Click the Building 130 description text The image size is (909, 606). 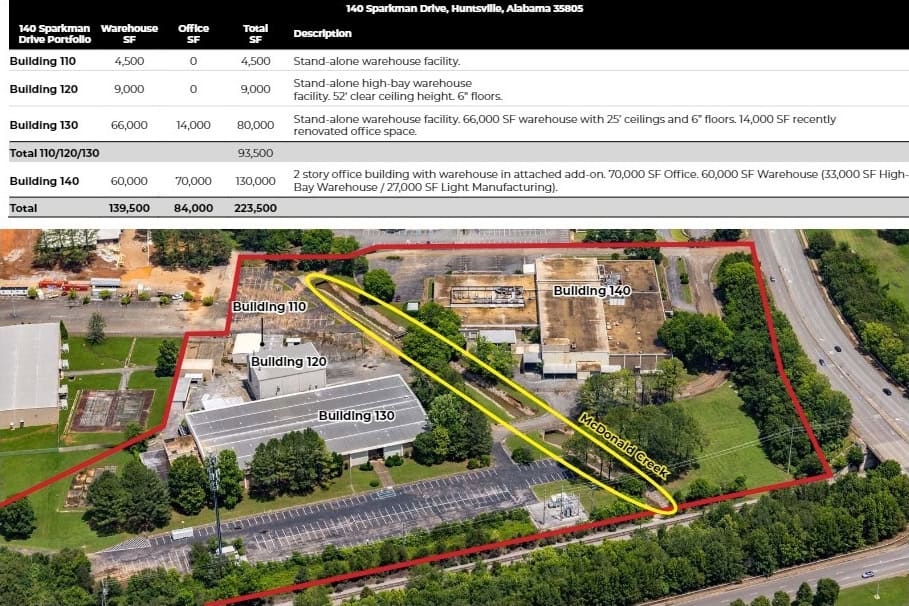pyautogui.click(x=565, y=125)
